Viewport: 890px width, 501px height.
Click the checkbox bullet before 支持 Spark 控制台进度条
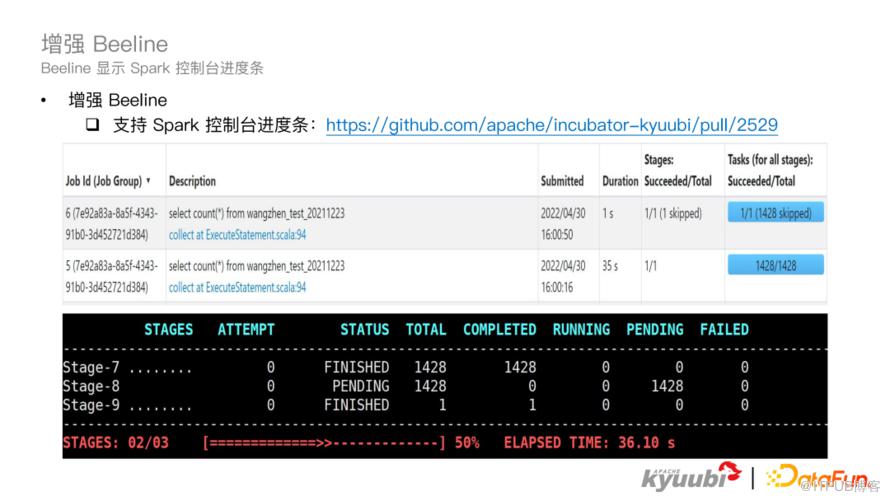point(93,124)
